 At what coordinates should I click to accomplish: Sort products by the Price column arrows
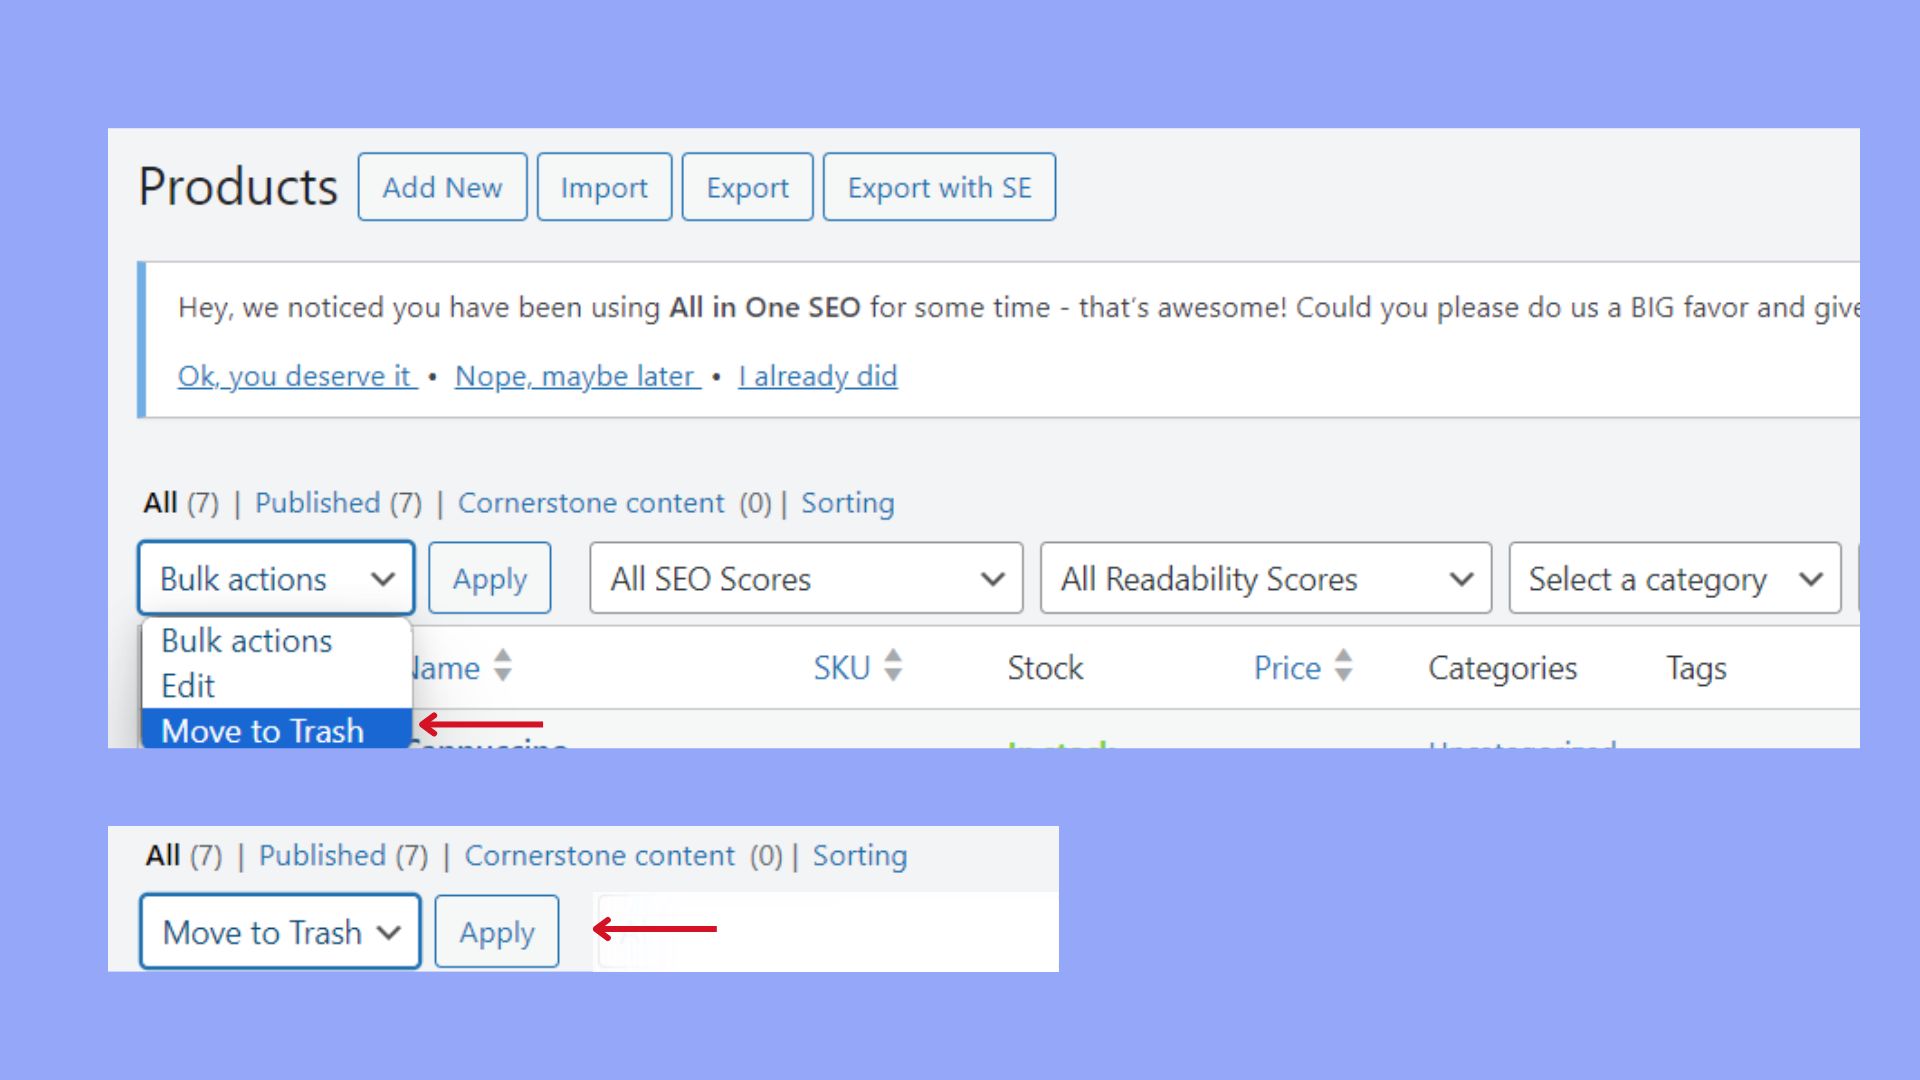point(1345,667)
